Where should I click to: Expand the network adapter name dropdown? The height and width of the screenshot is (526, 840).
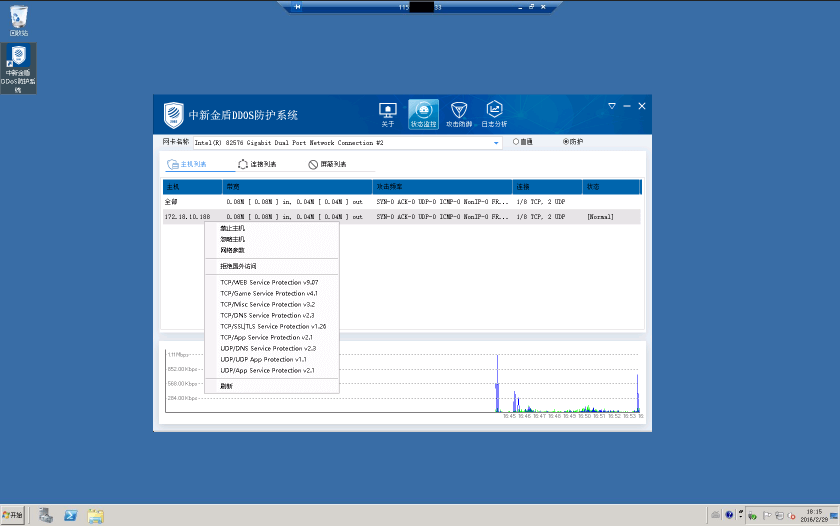pyautogui.click(x=496, y=143)
